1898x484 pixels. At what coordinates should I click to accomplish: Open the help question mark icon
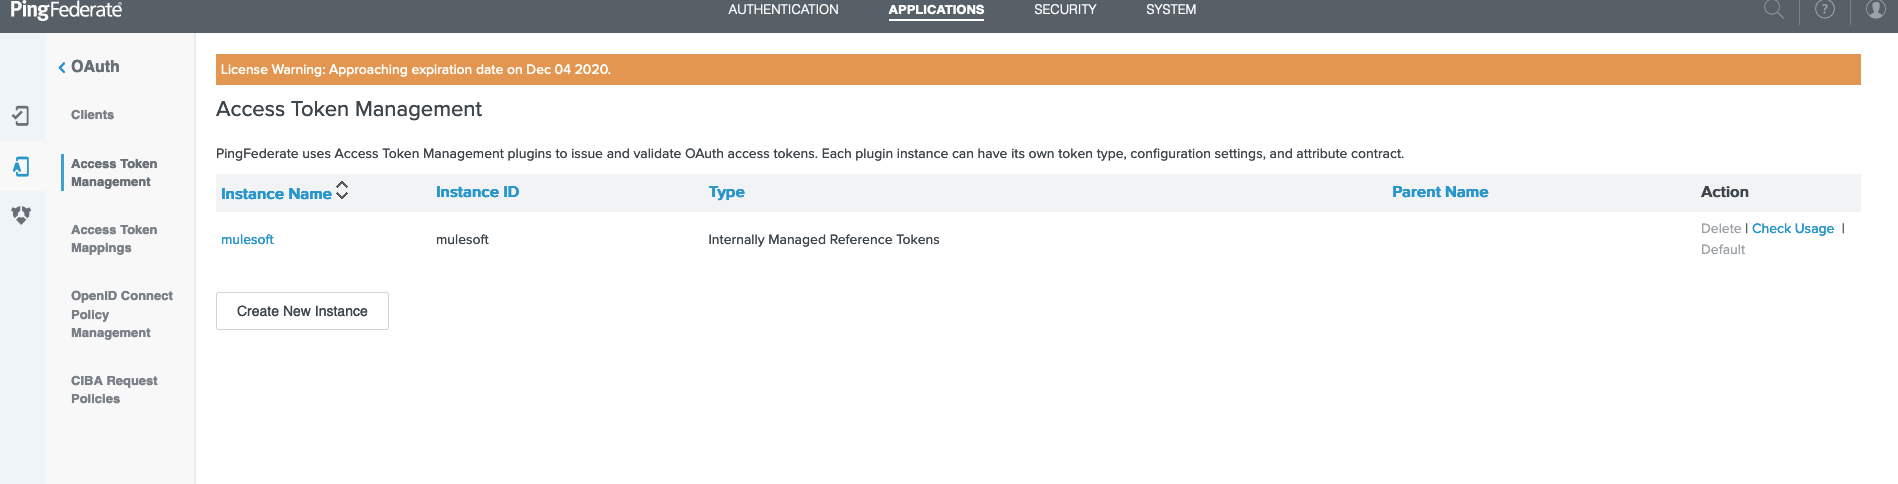(1825, 10)
